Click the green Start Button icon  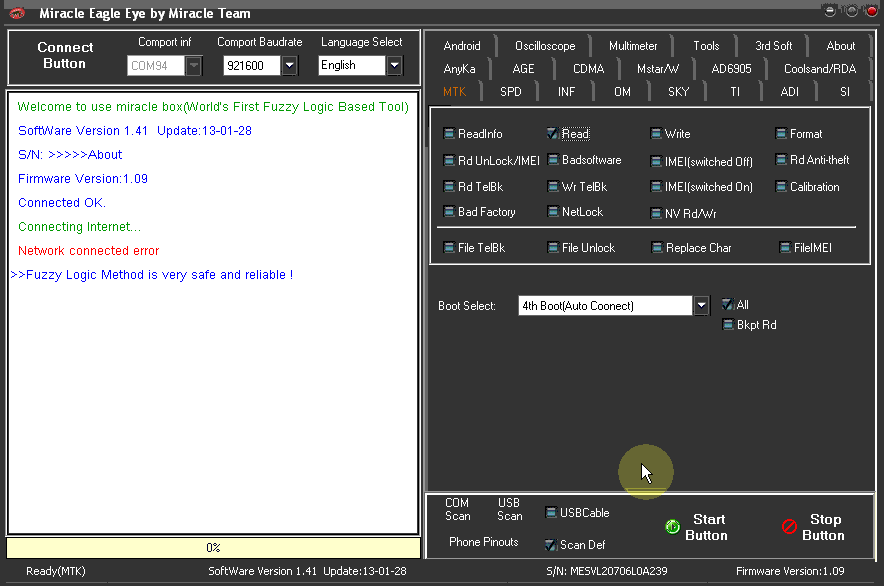tap(672, 527)
